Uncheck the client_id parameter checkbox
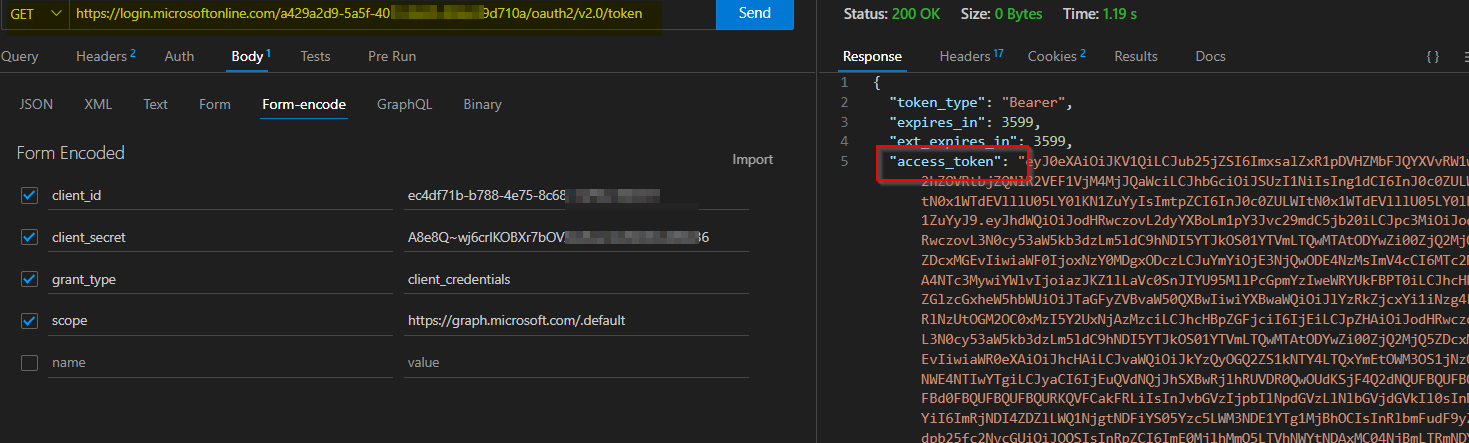The height and width of the screenshot is (443, 1469). [x=29, y=195]
